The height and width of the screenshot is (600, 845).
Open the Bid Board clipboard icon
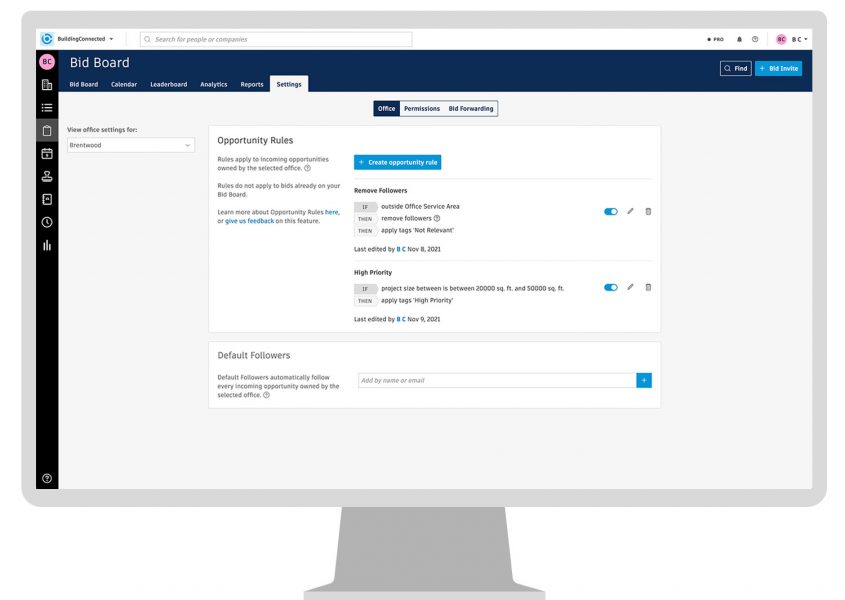(x=46, y=130)
